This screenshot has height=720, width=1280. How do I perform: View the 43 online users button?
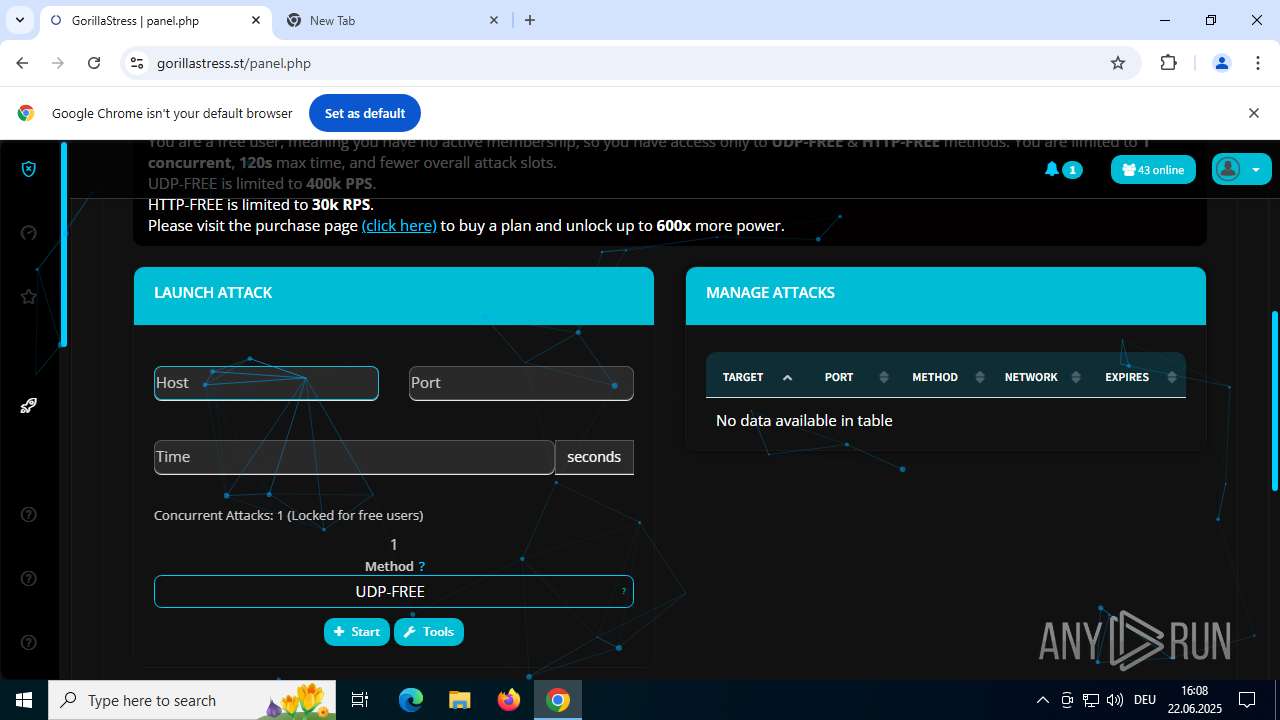pyautogui.click(x=1153, y=170)
